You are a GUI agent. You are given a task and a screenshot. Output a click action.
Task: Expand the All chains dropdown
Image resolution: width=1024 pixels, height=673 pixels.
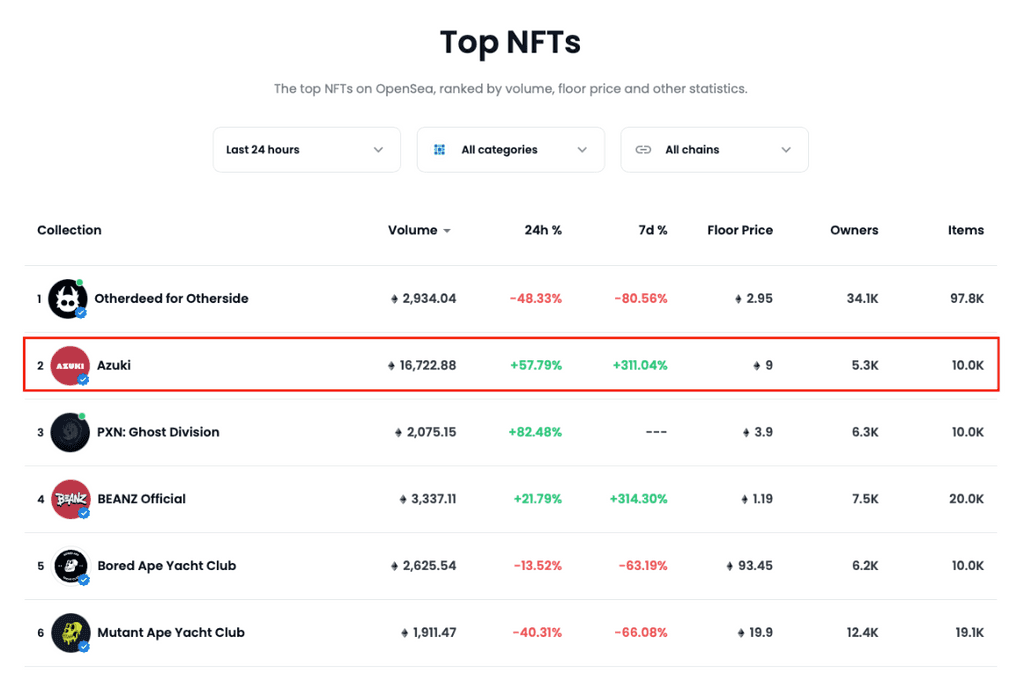714,149
